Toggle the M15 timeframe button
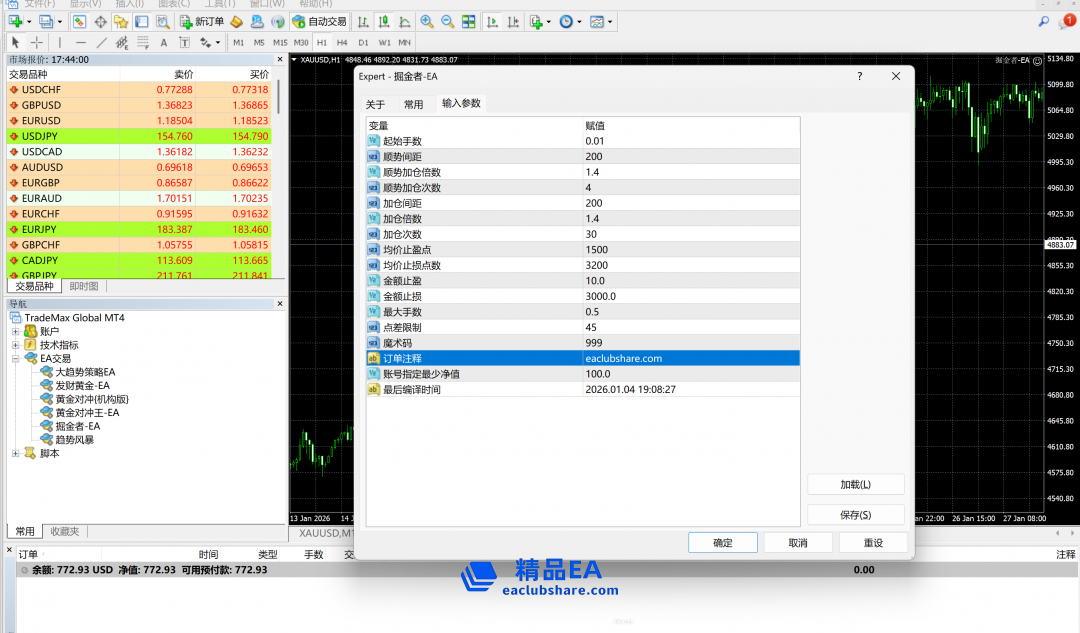This screenshot has width=1080, height=633. point(280,42)
